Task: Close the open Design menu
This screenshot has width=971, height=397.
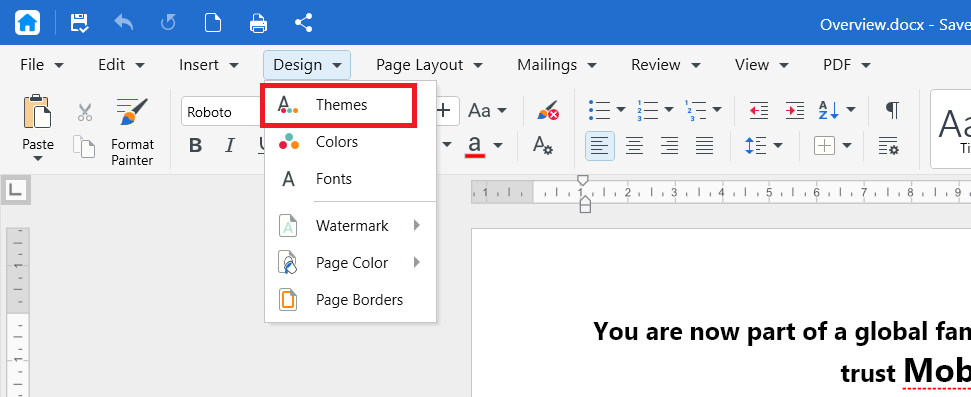Action: tap(307, 65)
